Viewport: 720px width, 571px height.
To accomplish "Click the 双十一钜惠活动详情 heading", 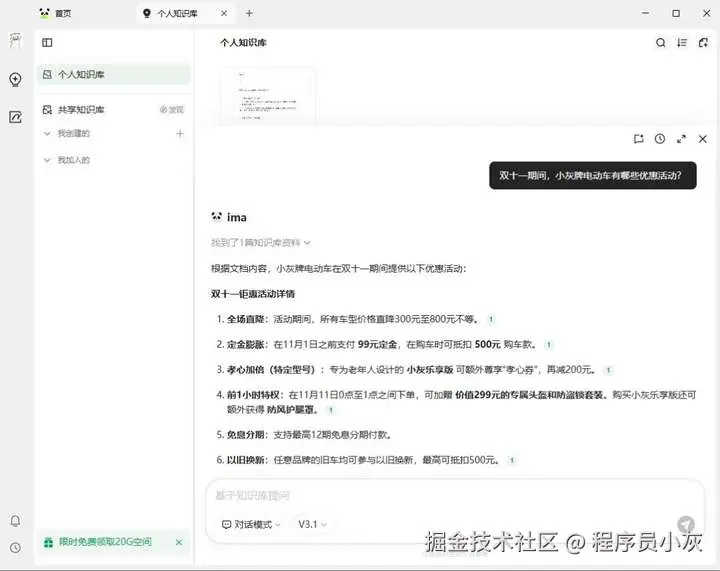I will click(x=253, y=294).
